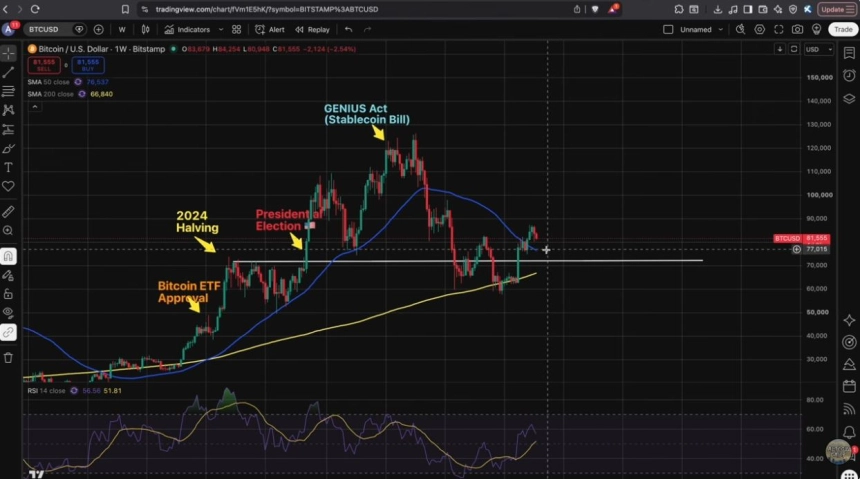Open the calendar panel in right sidebar
Image resolution: width=860 pixels, height=479 pixels.
pyautogui.click(x=849, y=386)
